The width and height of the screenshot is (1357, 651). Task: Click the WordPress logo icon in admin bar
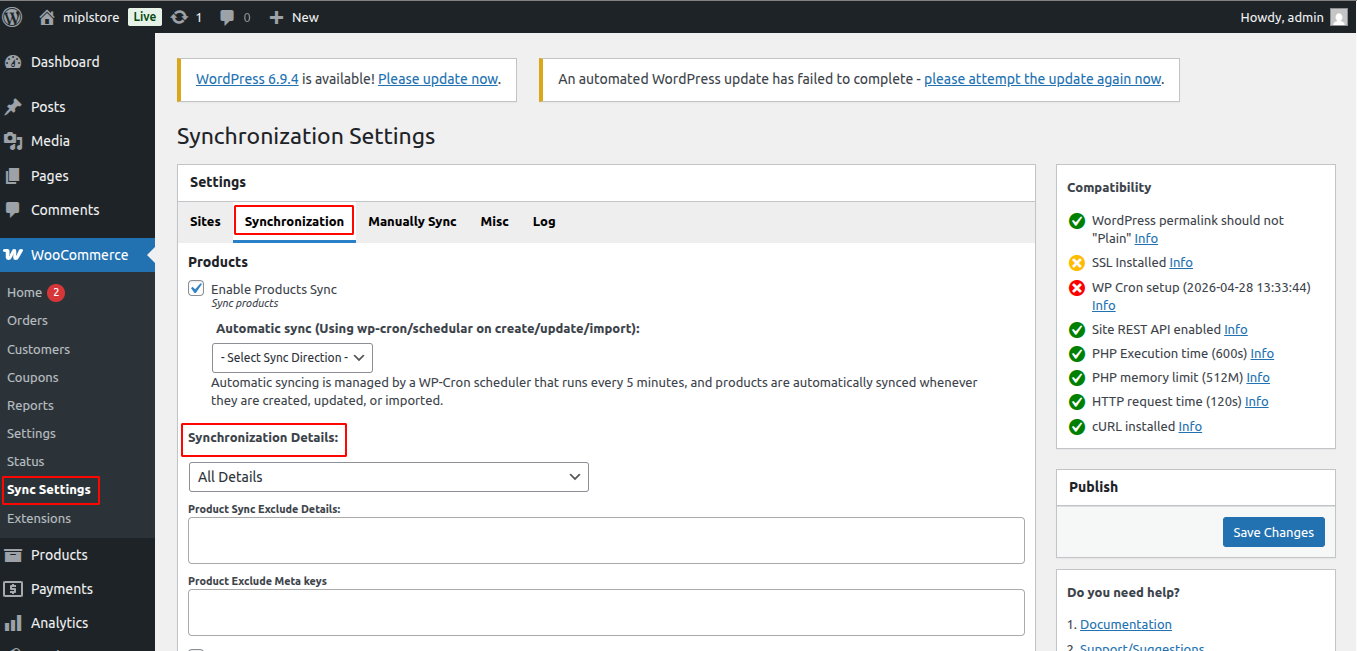point(13,16)
